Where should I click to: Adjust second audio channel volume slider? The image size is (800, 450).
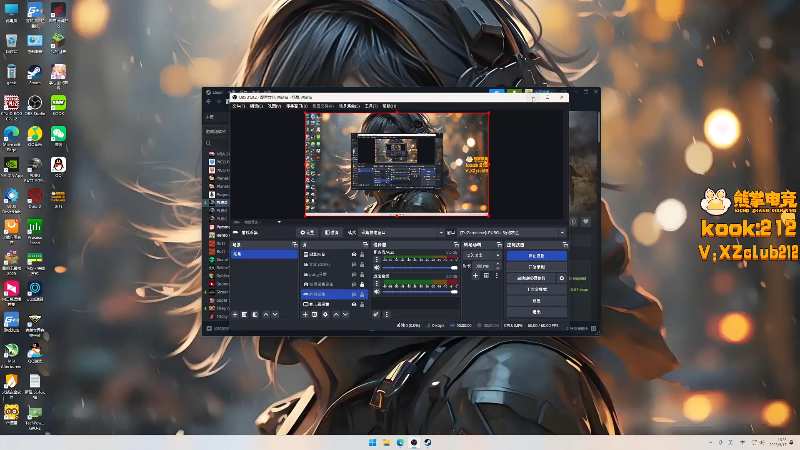(x=419, y=292)
